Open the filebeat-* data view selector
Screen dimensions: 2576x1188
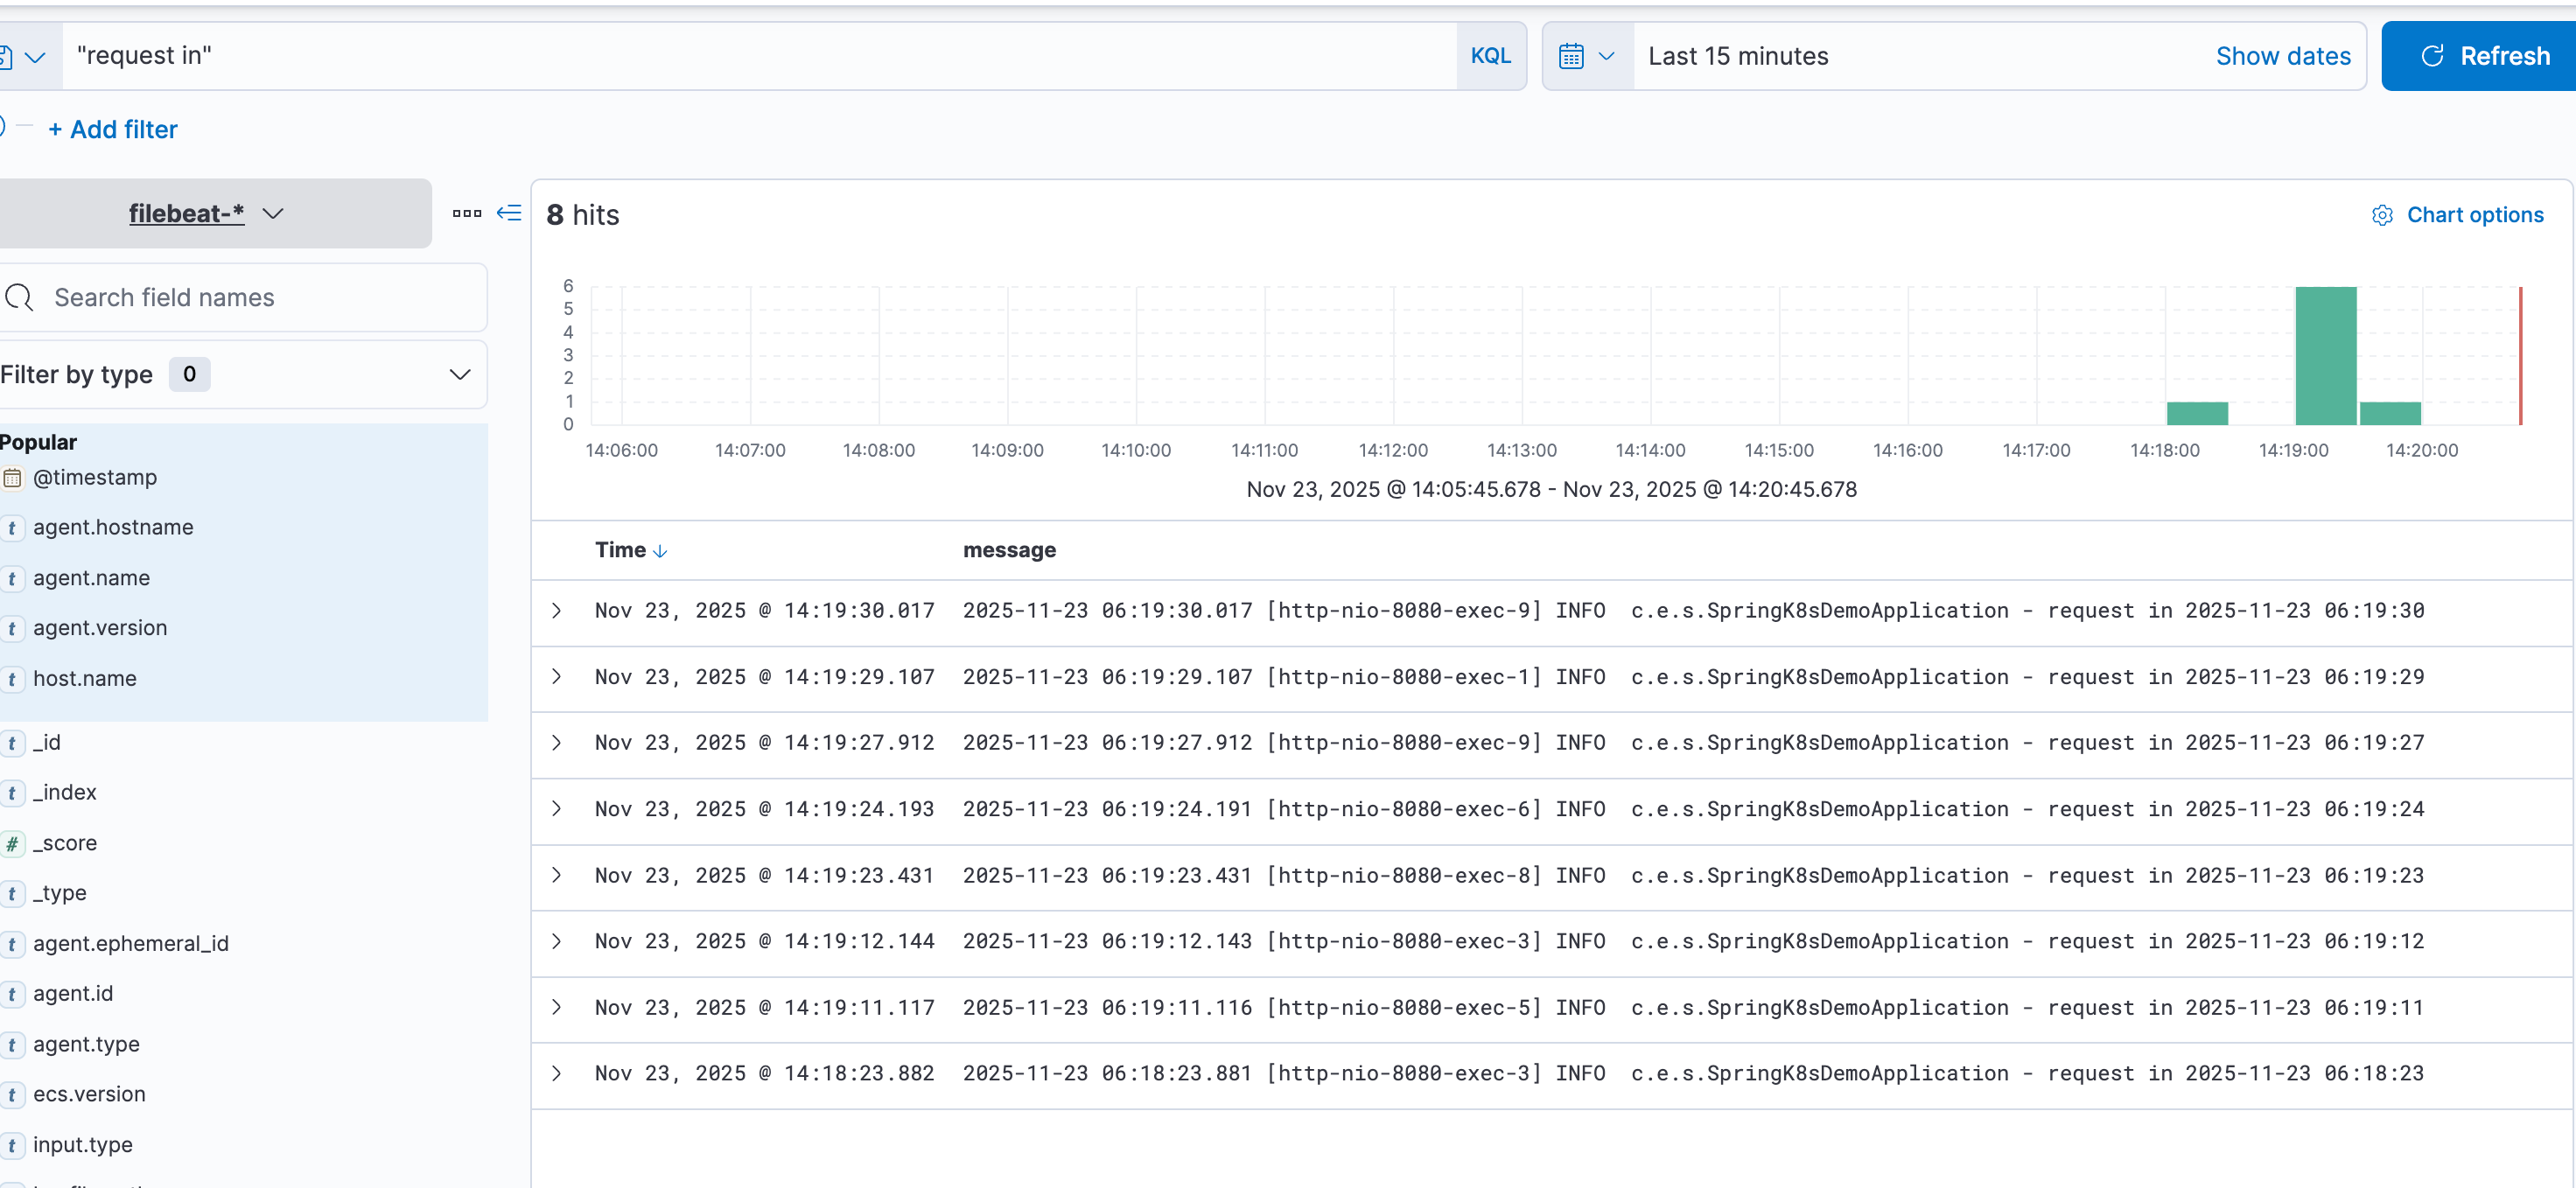(205, 213)
